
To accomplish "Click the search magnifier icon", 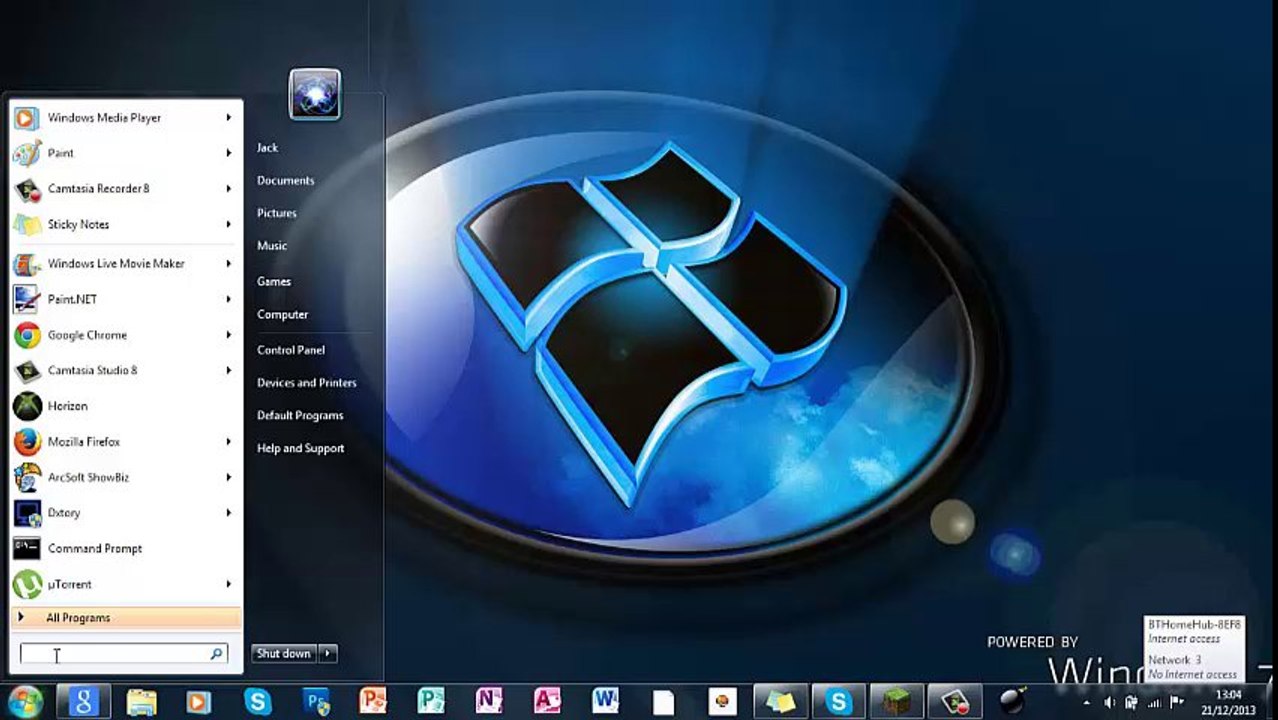I will tap(216, 654).
